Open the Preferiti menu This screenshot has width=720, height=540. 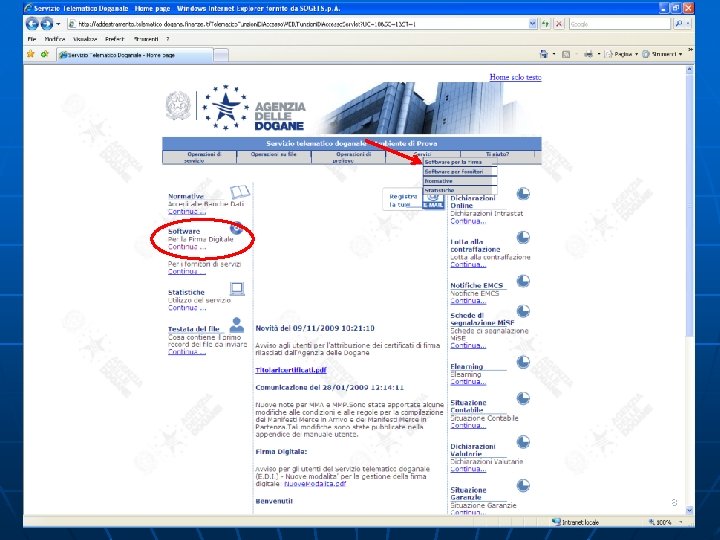[114, 39]
